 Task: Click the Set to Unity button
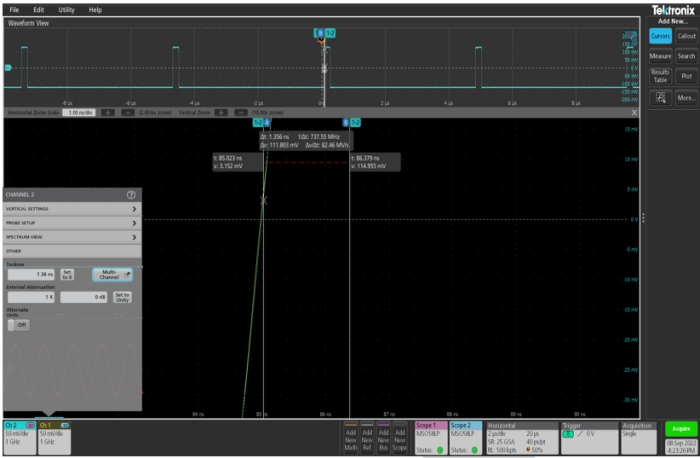pyautogui.click(x=121, y=296)
